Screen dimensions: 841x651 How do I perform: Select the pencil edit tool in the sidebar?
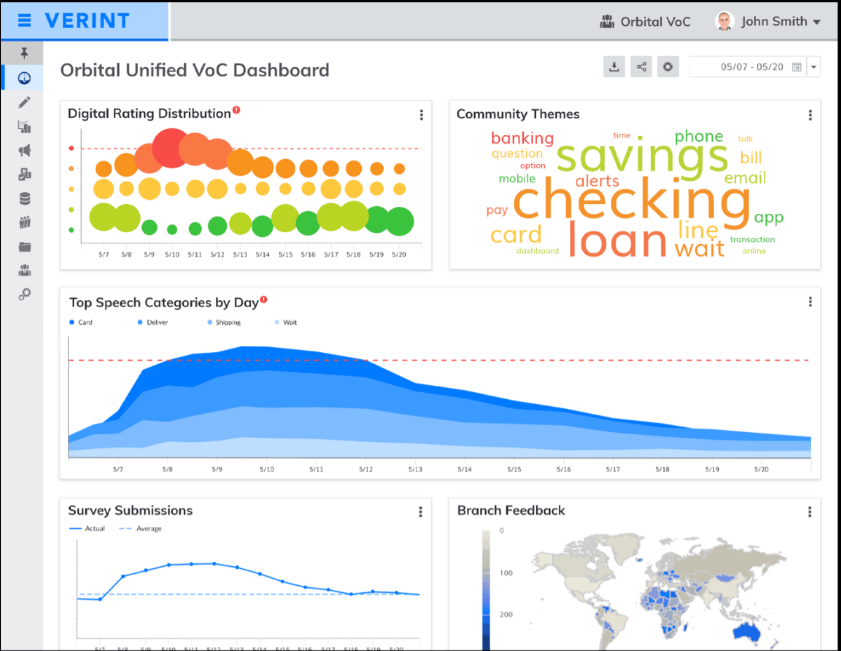click(24, 104)
